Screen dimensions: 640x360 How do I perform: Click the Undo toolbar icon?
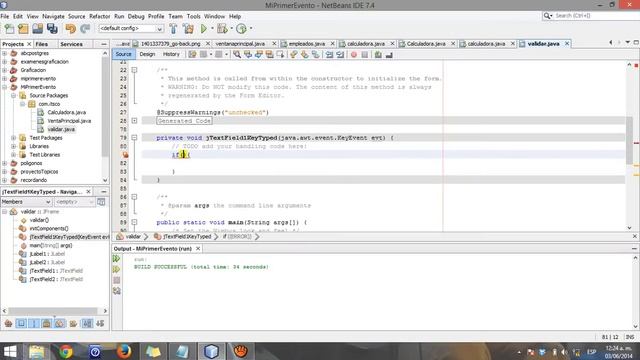click(x=71, y=29)
